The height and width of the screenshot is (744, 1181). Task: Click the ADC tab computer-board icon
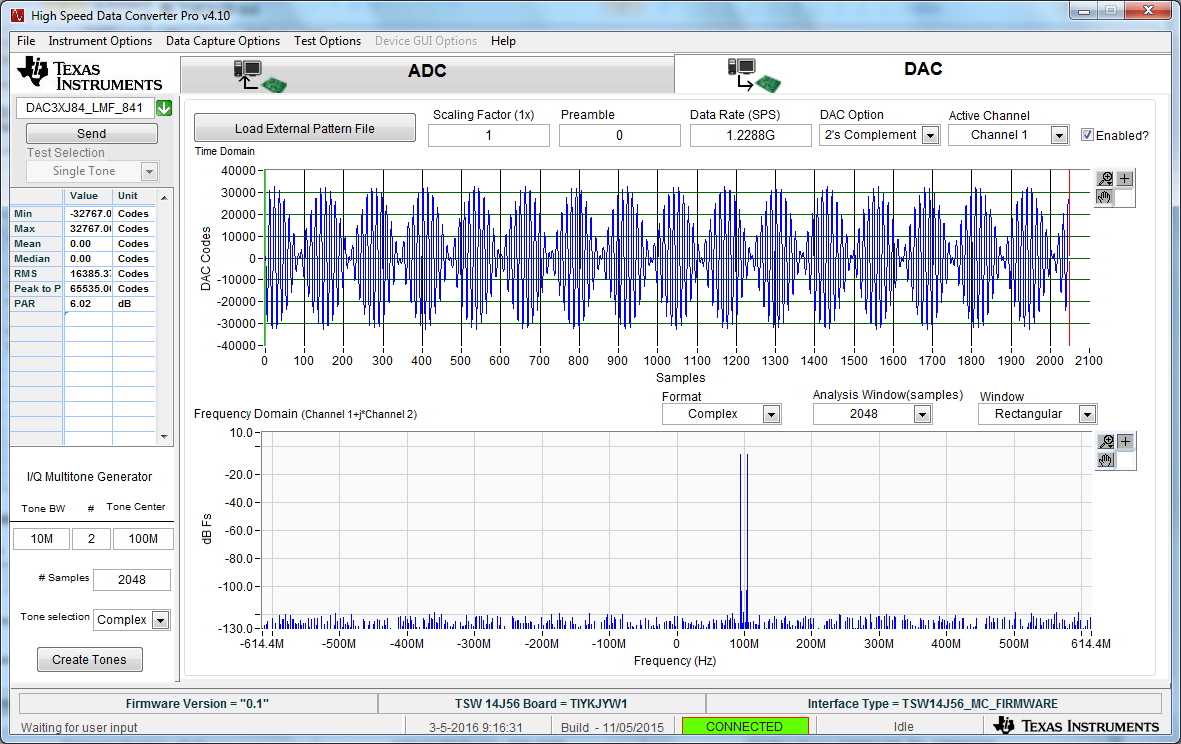[260, 76]
